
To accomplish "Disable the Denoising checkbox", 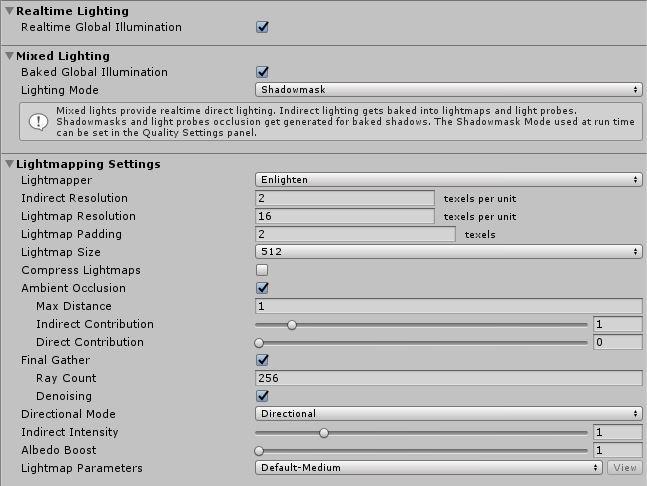I will (x=262, y=396).
